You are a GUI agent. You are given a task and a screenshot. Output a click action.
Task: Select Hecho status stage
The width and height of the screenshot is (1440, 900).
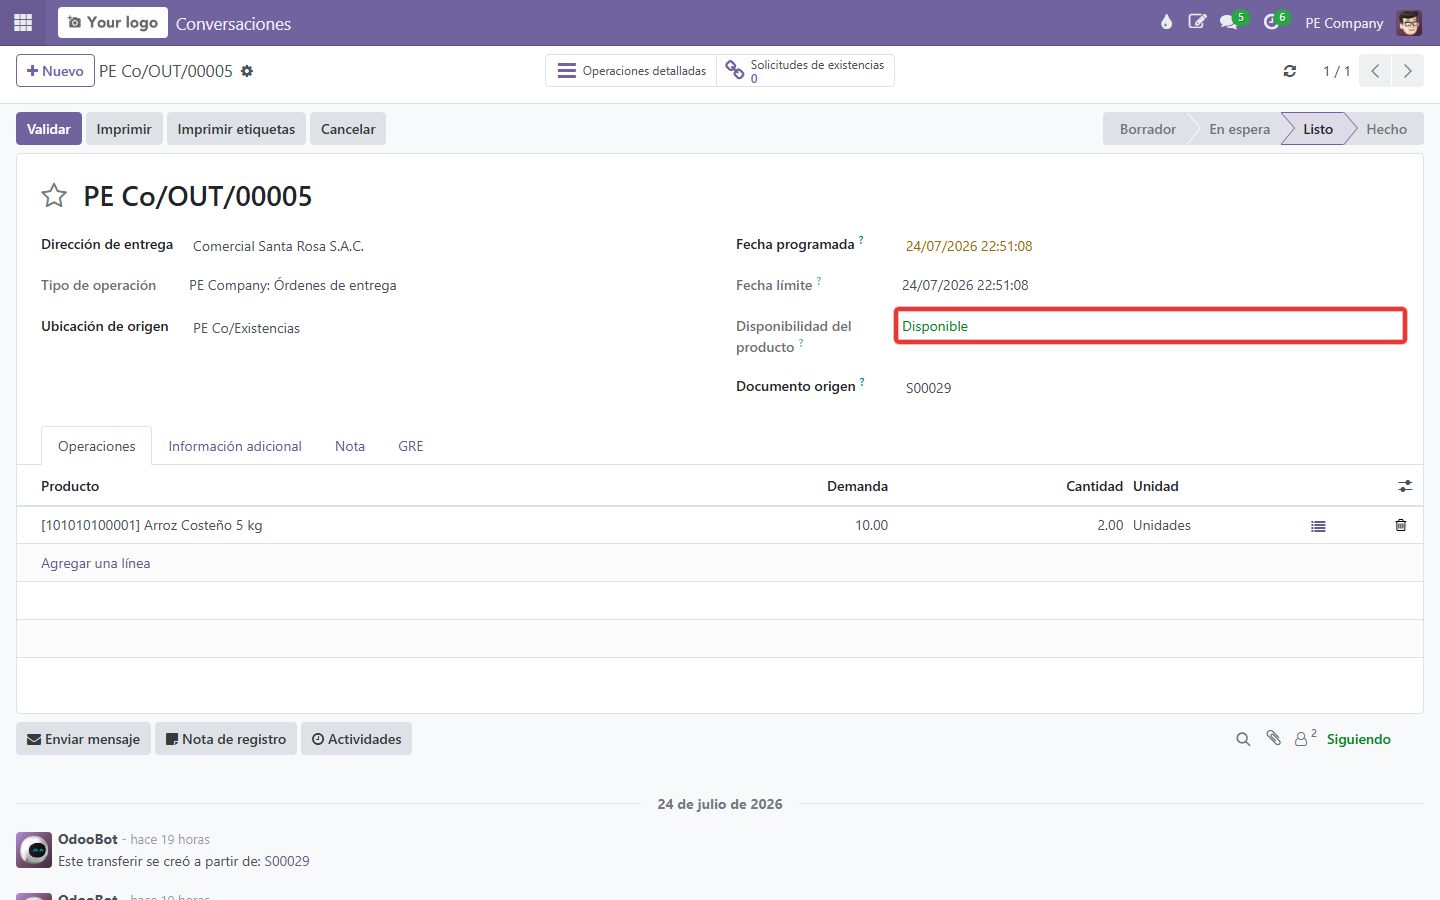[x=1386, y=129]
